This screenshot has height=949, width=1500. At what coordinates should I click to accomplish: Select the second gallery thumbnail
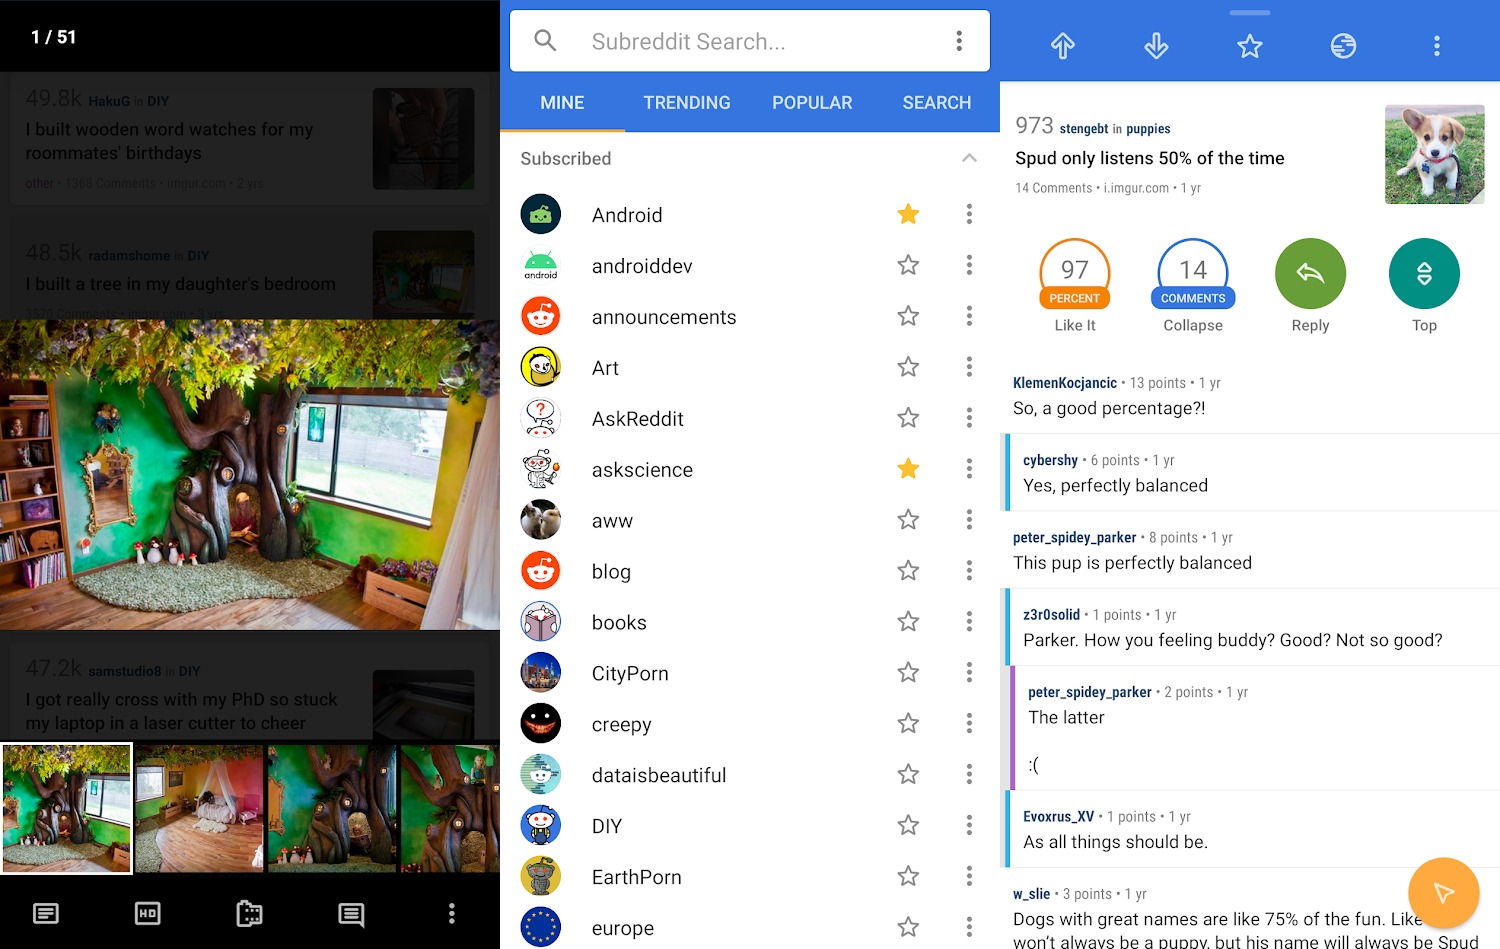[199, 808]
